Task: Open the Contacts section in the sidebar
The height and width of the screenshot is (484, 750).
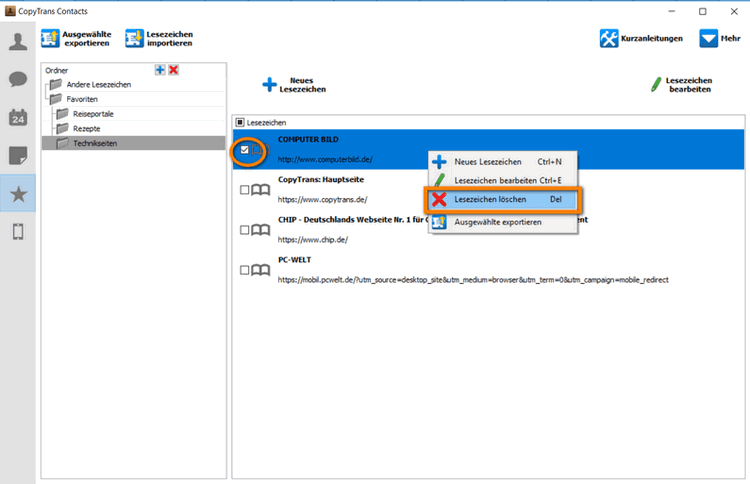Action: (x=18, y=42)
